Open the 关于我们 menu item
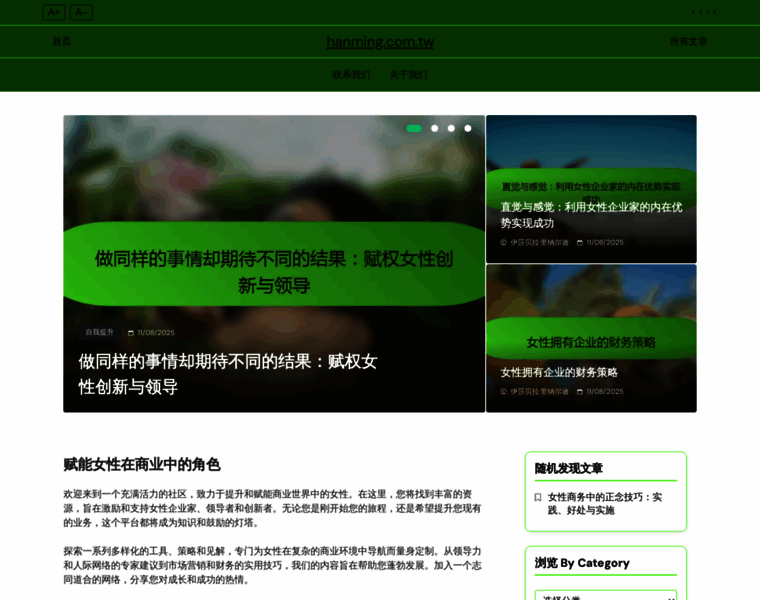Viewport: 760px width, 600px height. (x=409, y=75)
